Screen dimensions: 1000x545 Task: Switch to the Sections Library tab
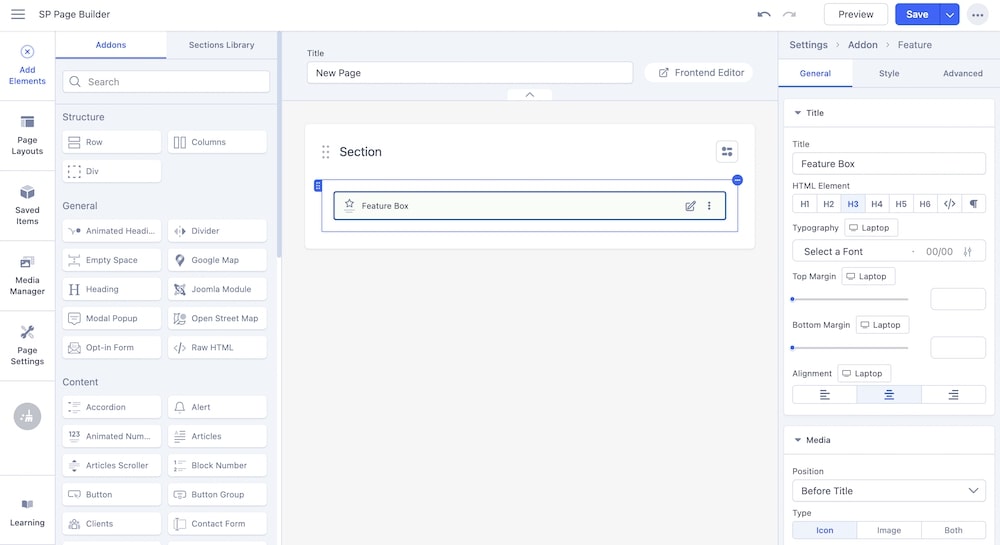(x=221, y=45)
